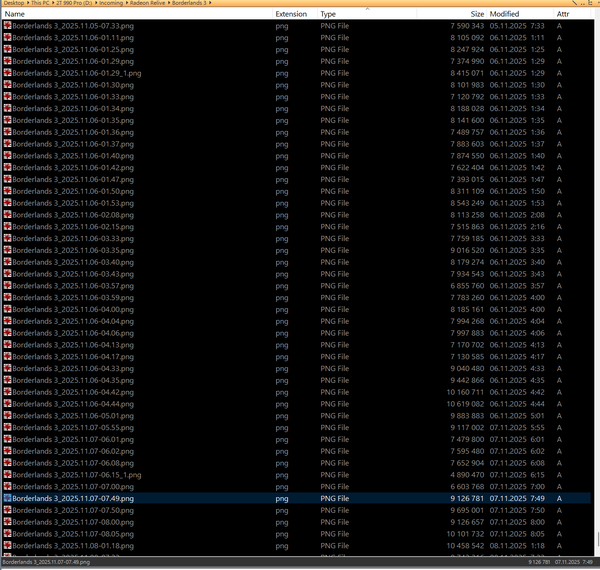The width and height of the screenshot is (600, 570).
Task: Select file Borderlands 3_2025.11.06-01.35.png
Action: point(73,121)
